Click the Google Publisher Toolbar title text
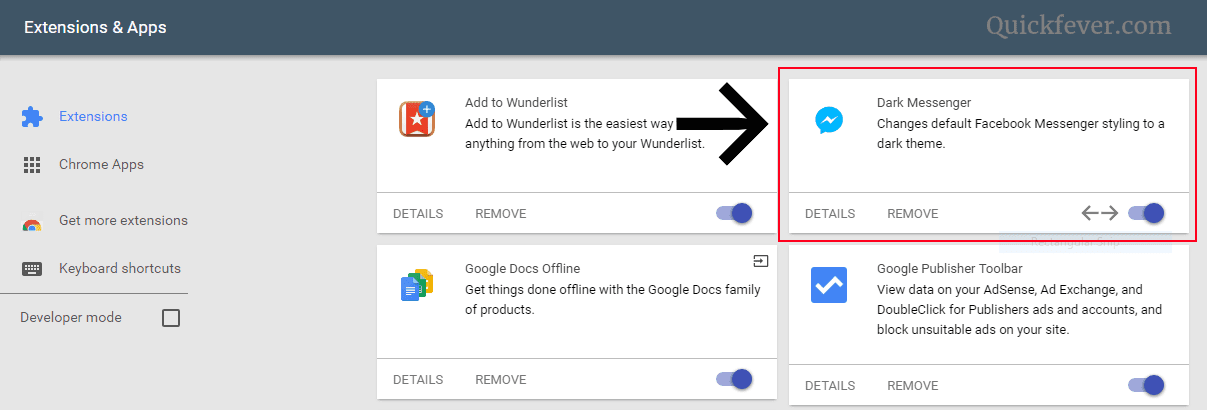 coord(948,268)
